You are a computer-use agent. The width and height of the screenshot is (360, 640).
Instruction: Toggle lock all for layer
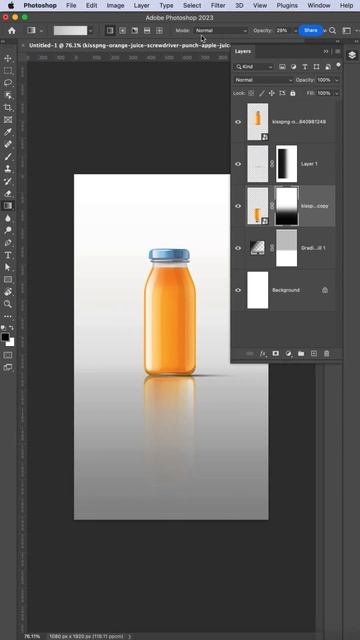click(293, 93)
